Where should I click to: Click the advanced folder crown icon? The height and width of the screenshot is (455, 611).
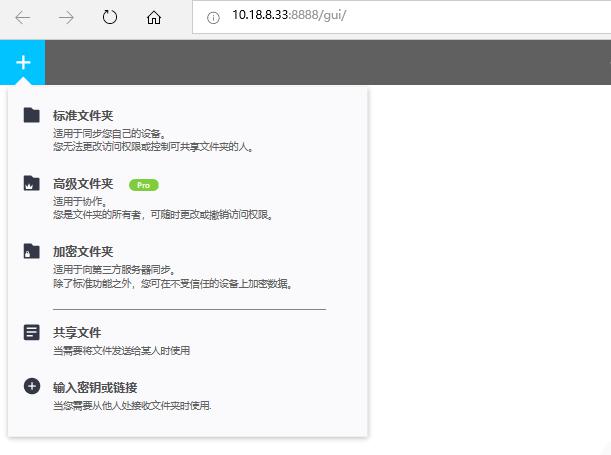click(x=32, y=184)
